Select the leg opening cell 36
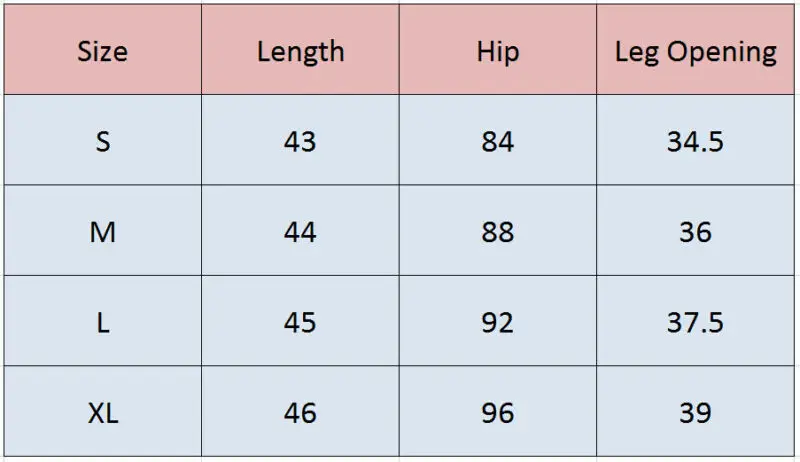Image resolution: width=800 pixels, height=462 pixels. (695, 232)
